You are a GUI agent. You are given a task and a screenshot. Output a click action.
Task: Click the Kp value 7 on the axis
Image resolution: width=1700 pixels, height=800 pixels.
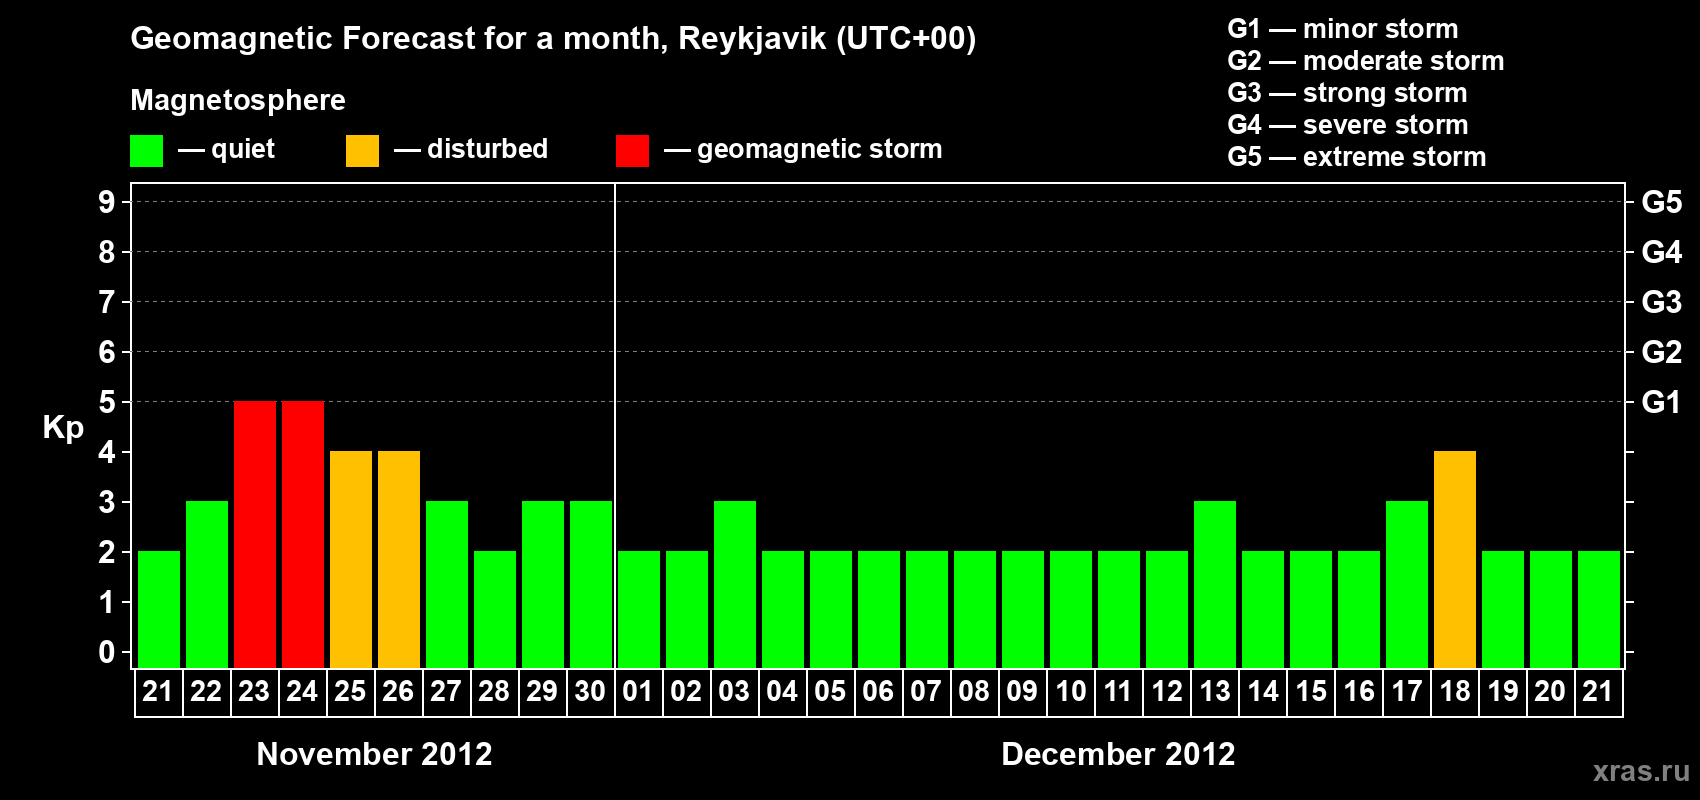(x=107, y=302)
